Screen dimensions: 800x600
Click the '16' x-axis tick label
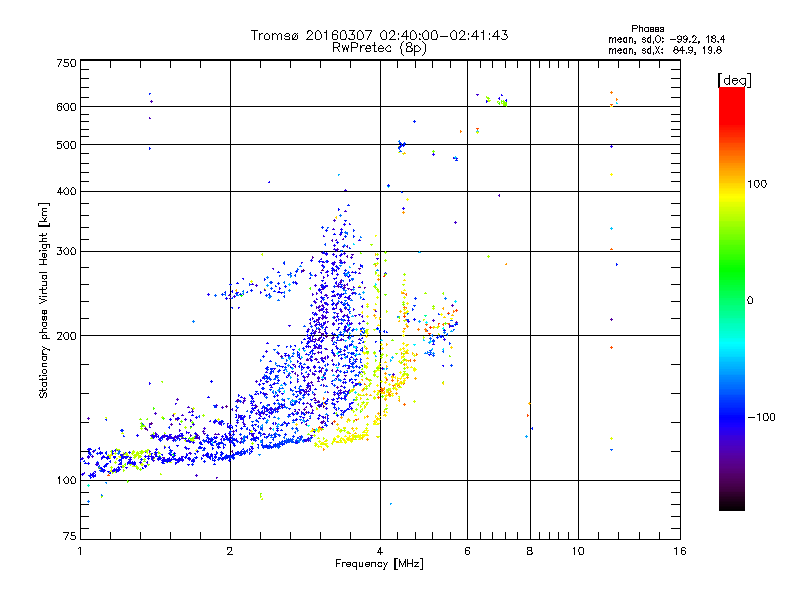click(x=680, y=551)
